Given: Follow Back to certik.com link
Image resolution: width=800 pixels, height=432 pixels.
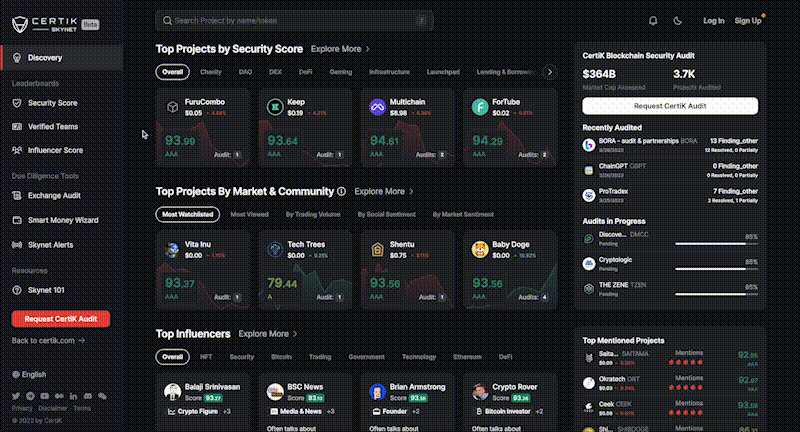Looking at the screenshot, I should pyautogui.click(x=48, y=341).
